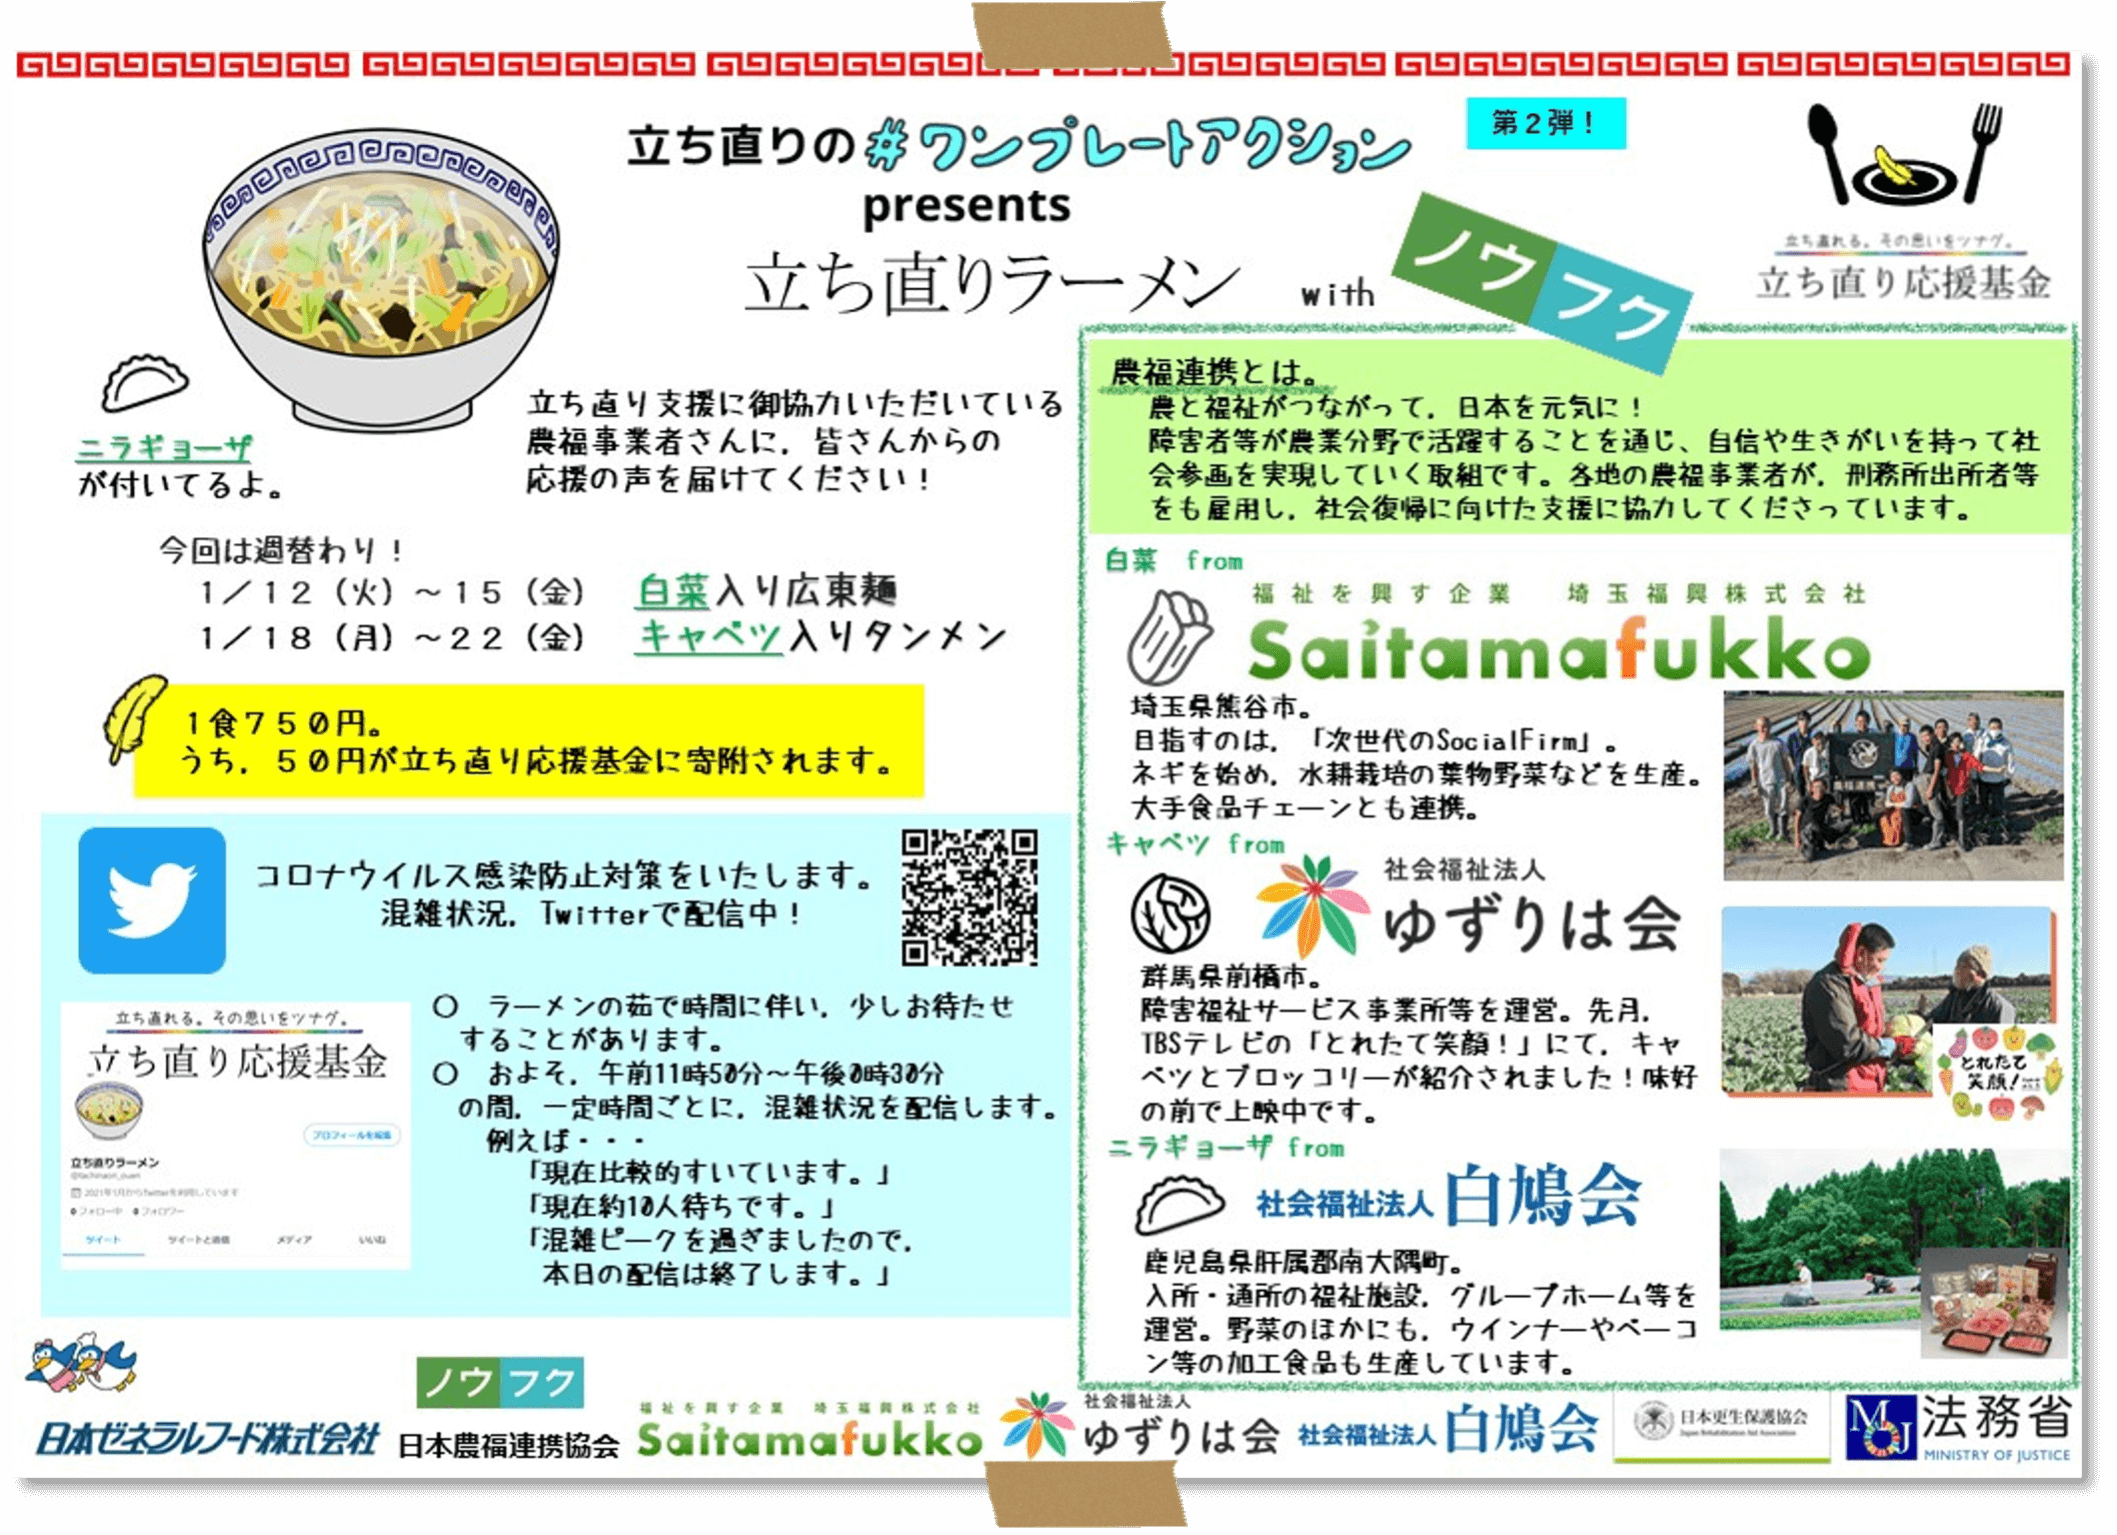The image size is (2117, 1535).
Task: Click the Saitamafukko field group photo
Action: coord(1892,786)
